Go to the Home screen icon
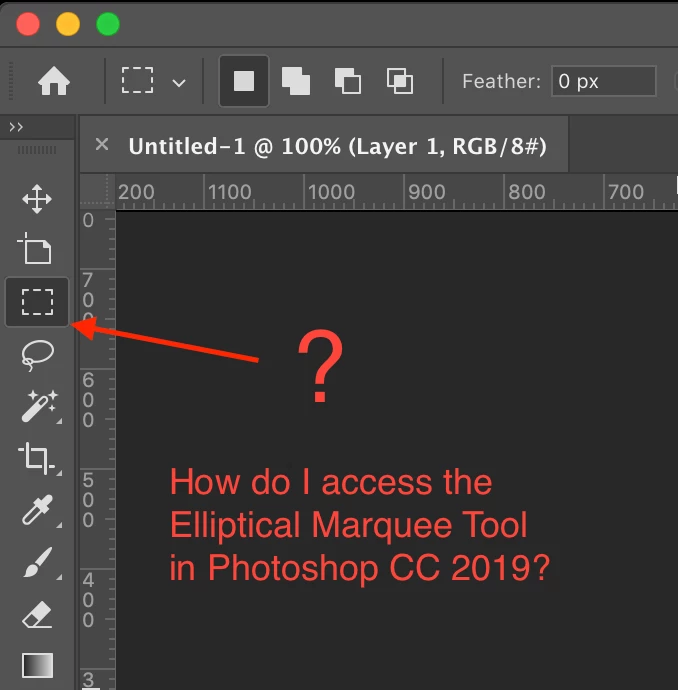The image size is (678, 690). tap(54, 81)
